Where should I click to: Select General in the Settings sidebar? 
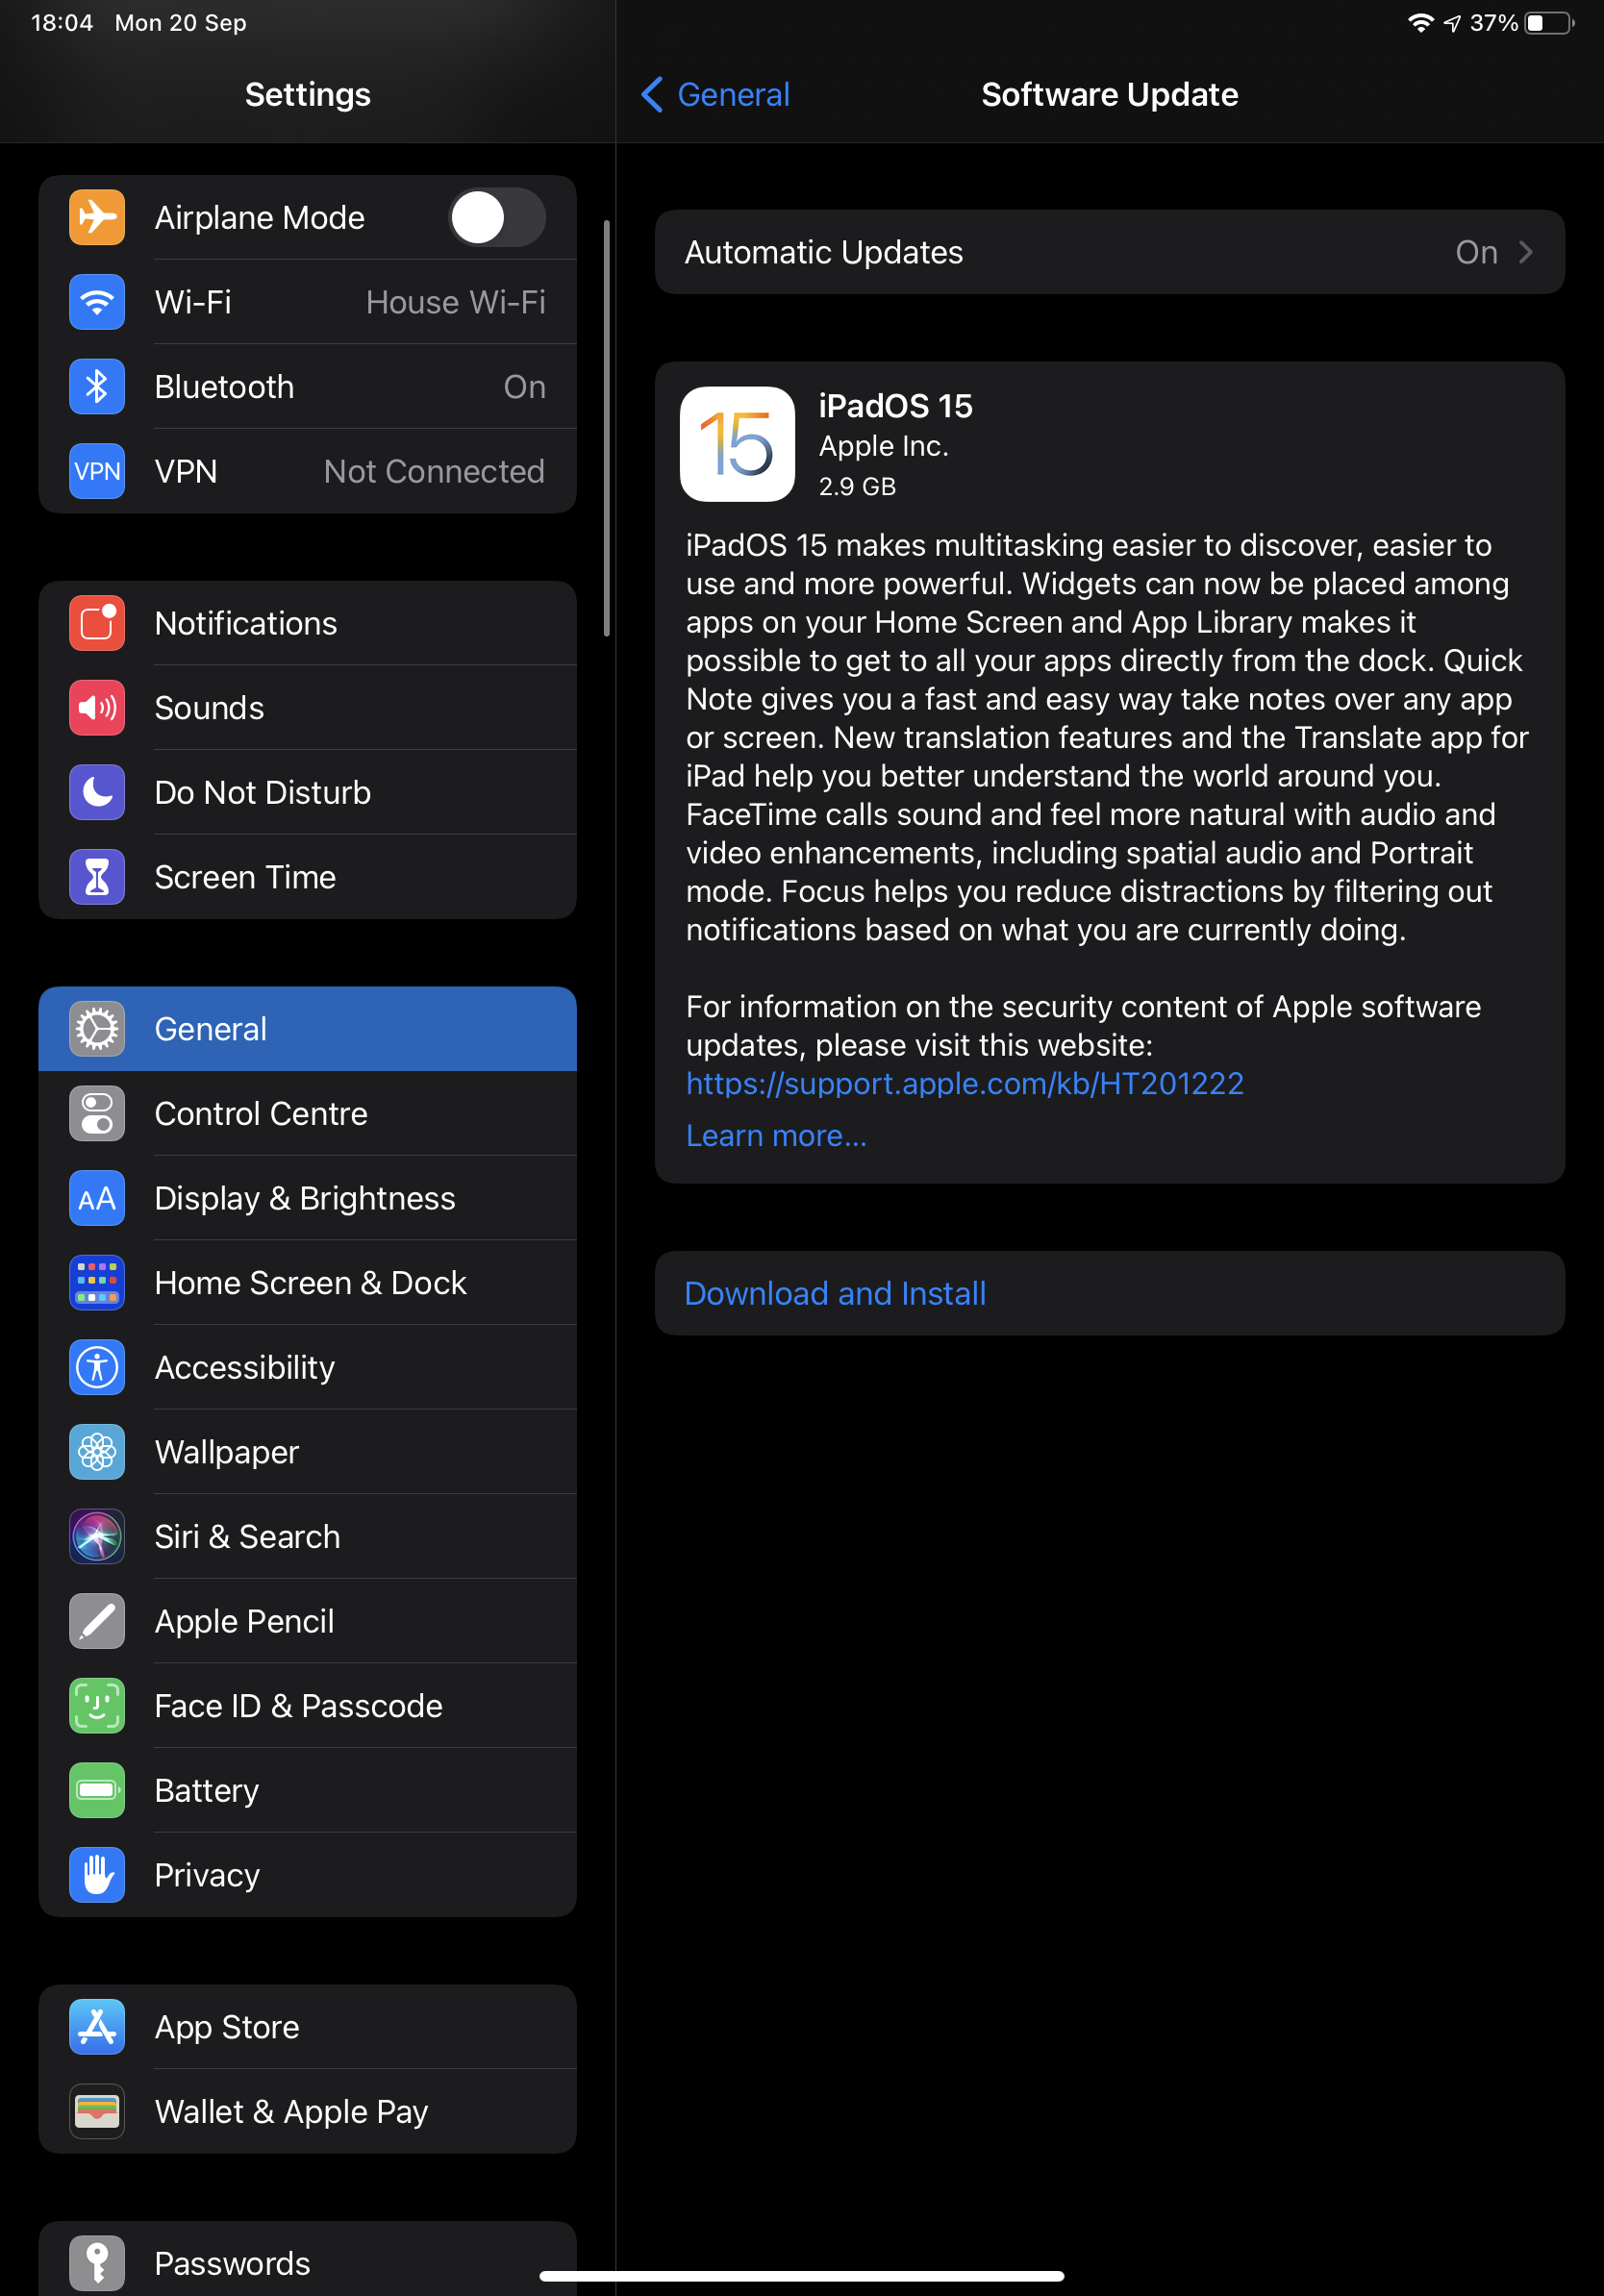click(x=307, y=1029)
